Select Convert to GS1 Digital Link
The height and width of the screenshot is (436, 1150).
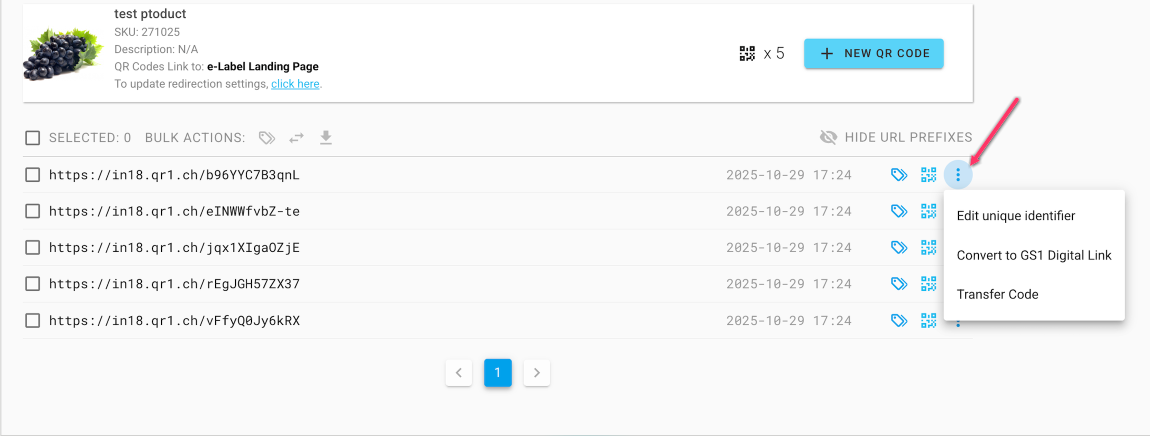1033,255
